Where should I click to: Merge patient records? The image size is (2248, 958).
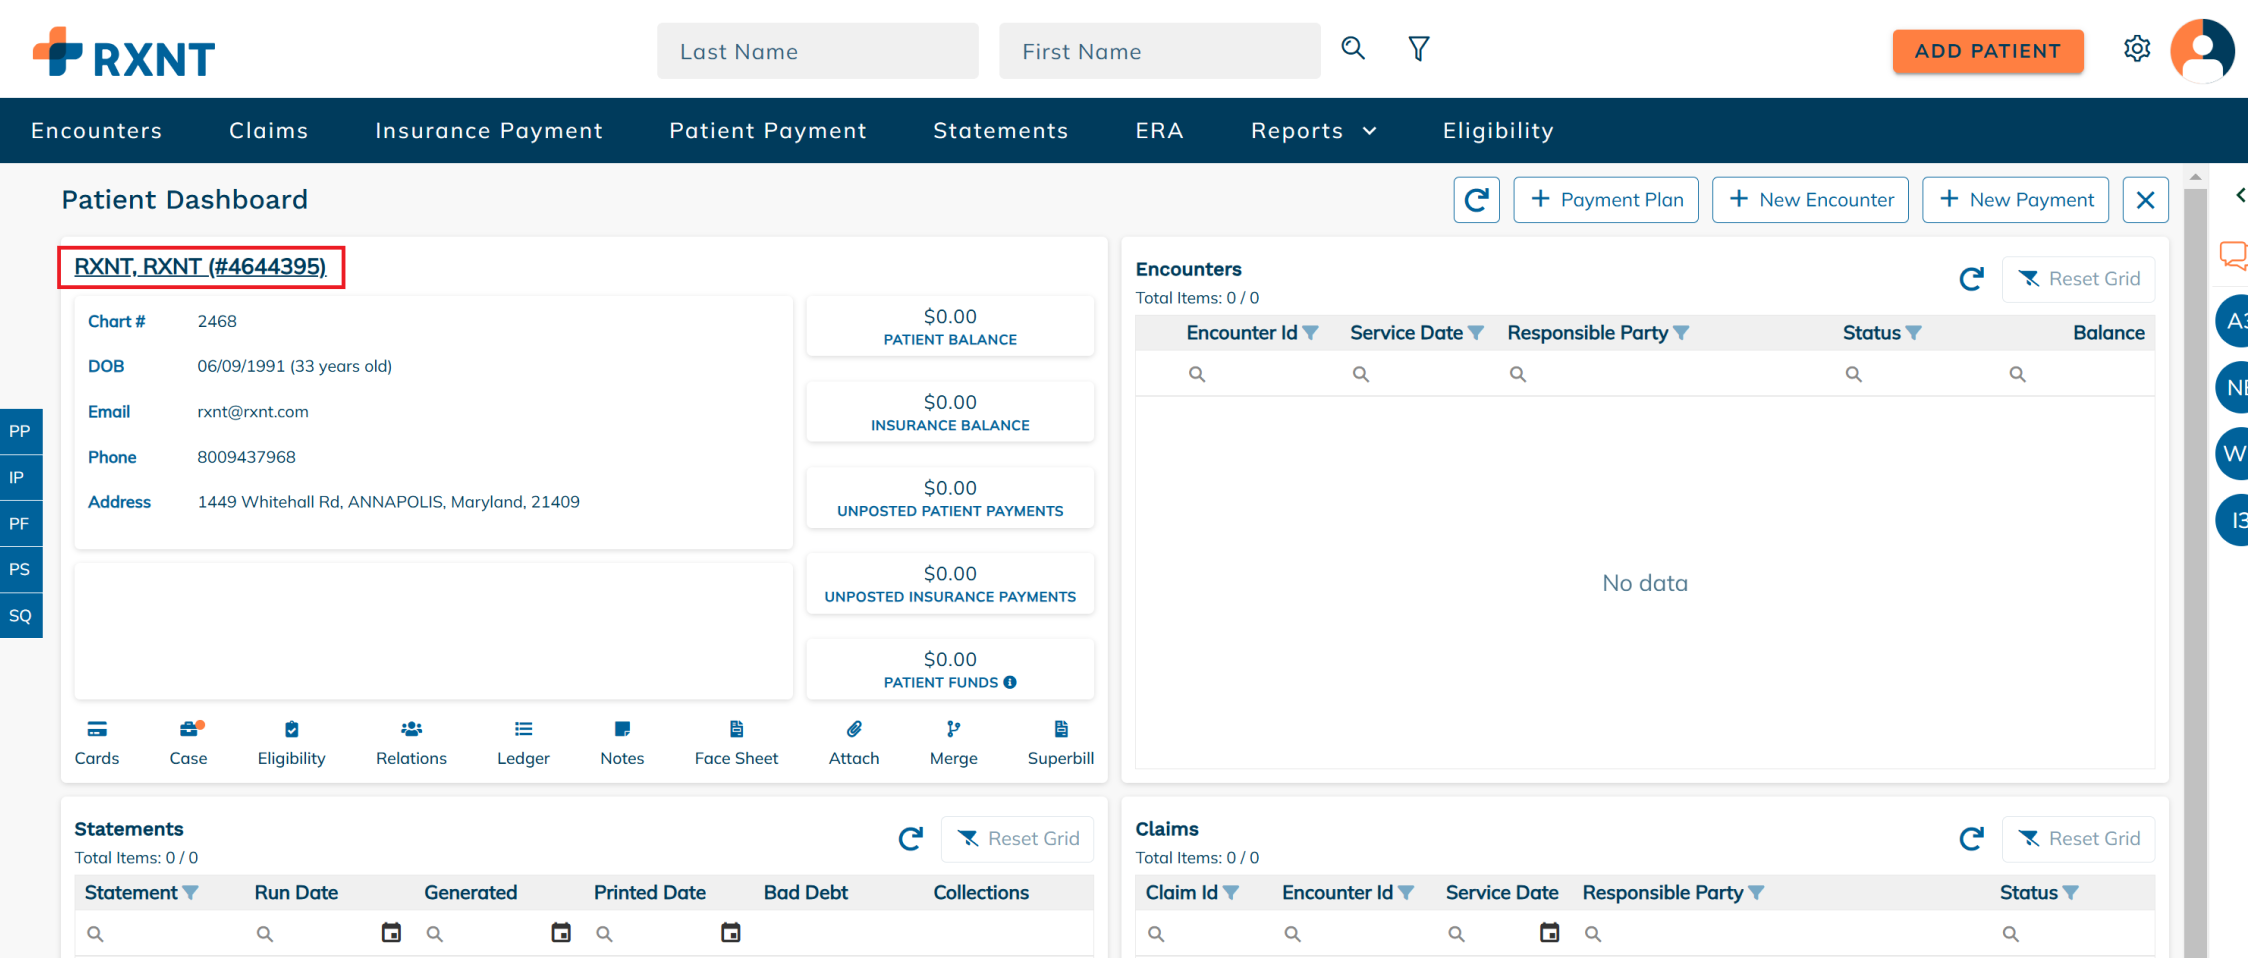[x=953, y=743]
